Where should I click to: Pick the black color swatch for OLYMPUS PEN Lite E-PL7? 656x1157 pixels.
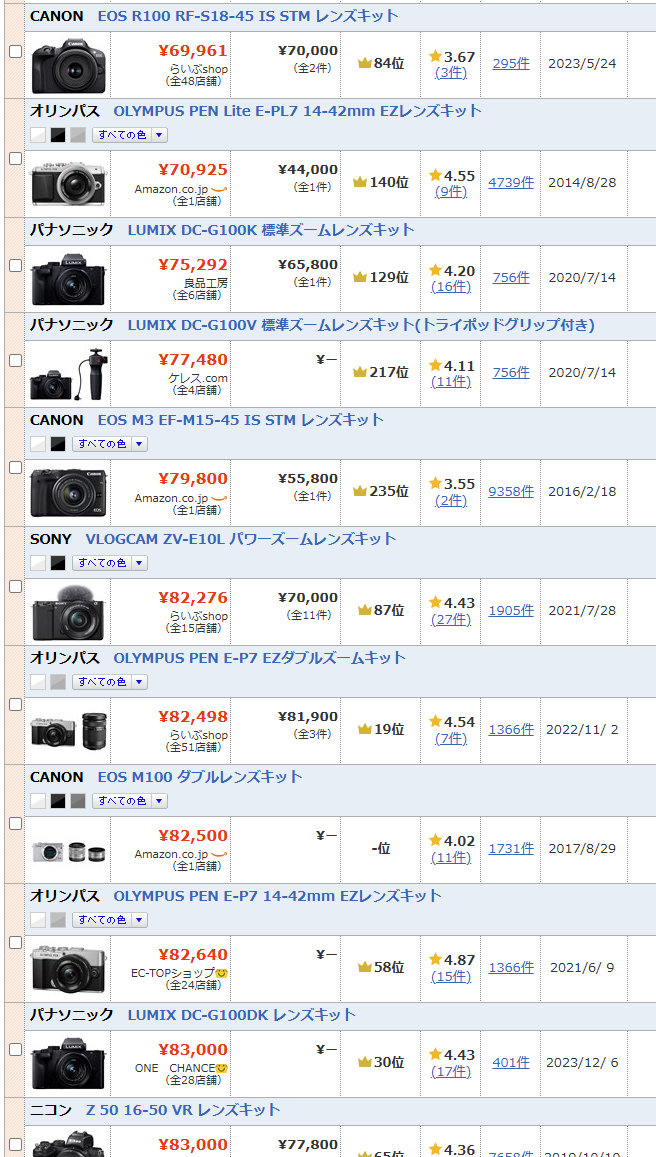click(58, 135)
